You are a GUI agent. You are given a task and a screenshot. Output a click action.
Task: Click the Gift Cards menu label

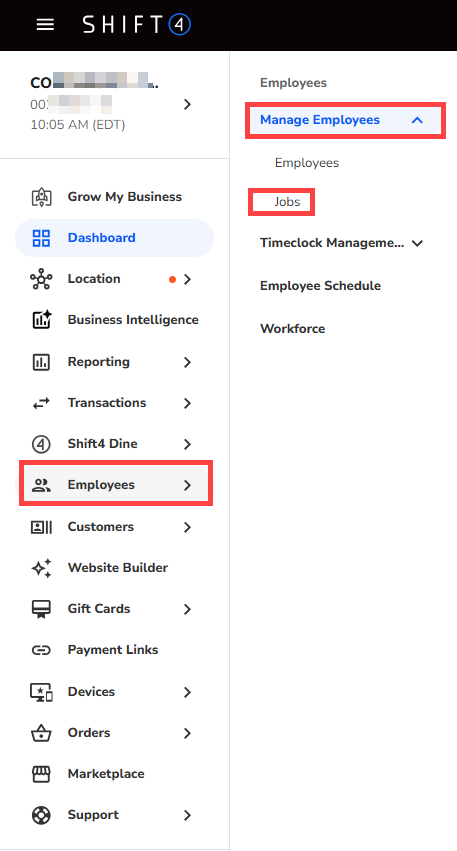(x=99, y=609)
